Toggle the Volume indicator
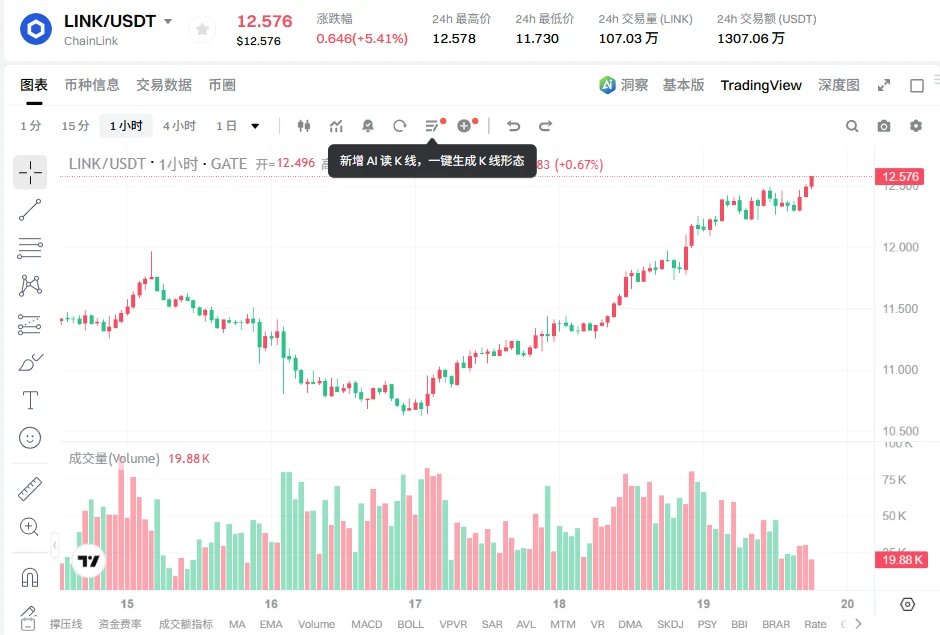This screenshot has width=940, height=635. coord(317,624)
